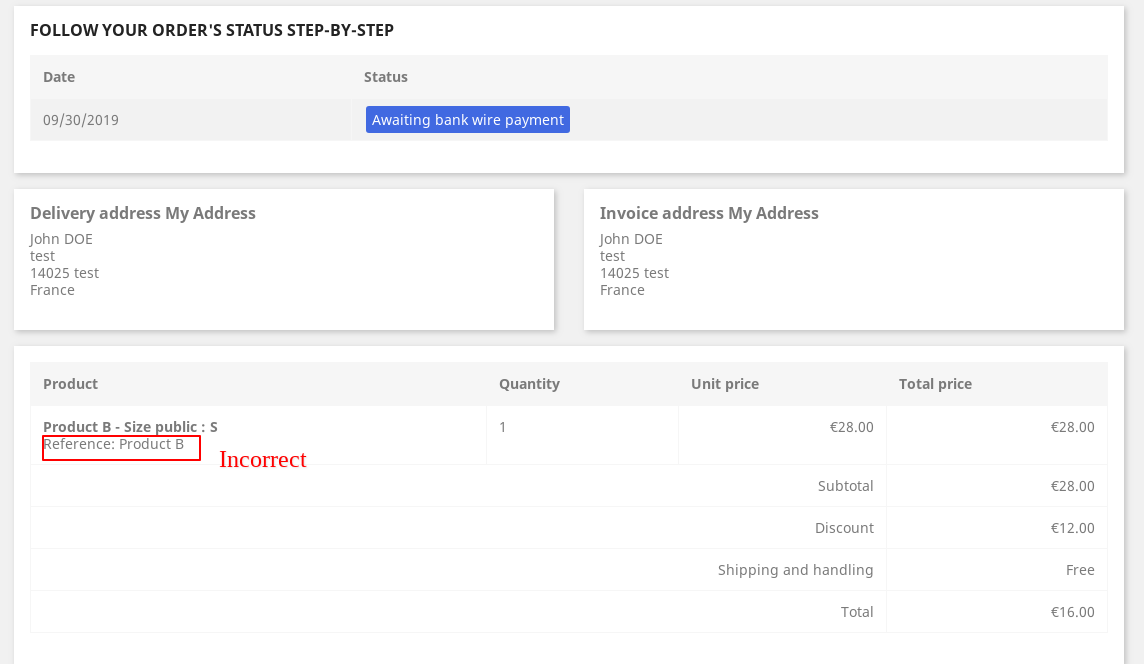Click the Unit price column header
1144x664 pixels.
pos(725,384)
